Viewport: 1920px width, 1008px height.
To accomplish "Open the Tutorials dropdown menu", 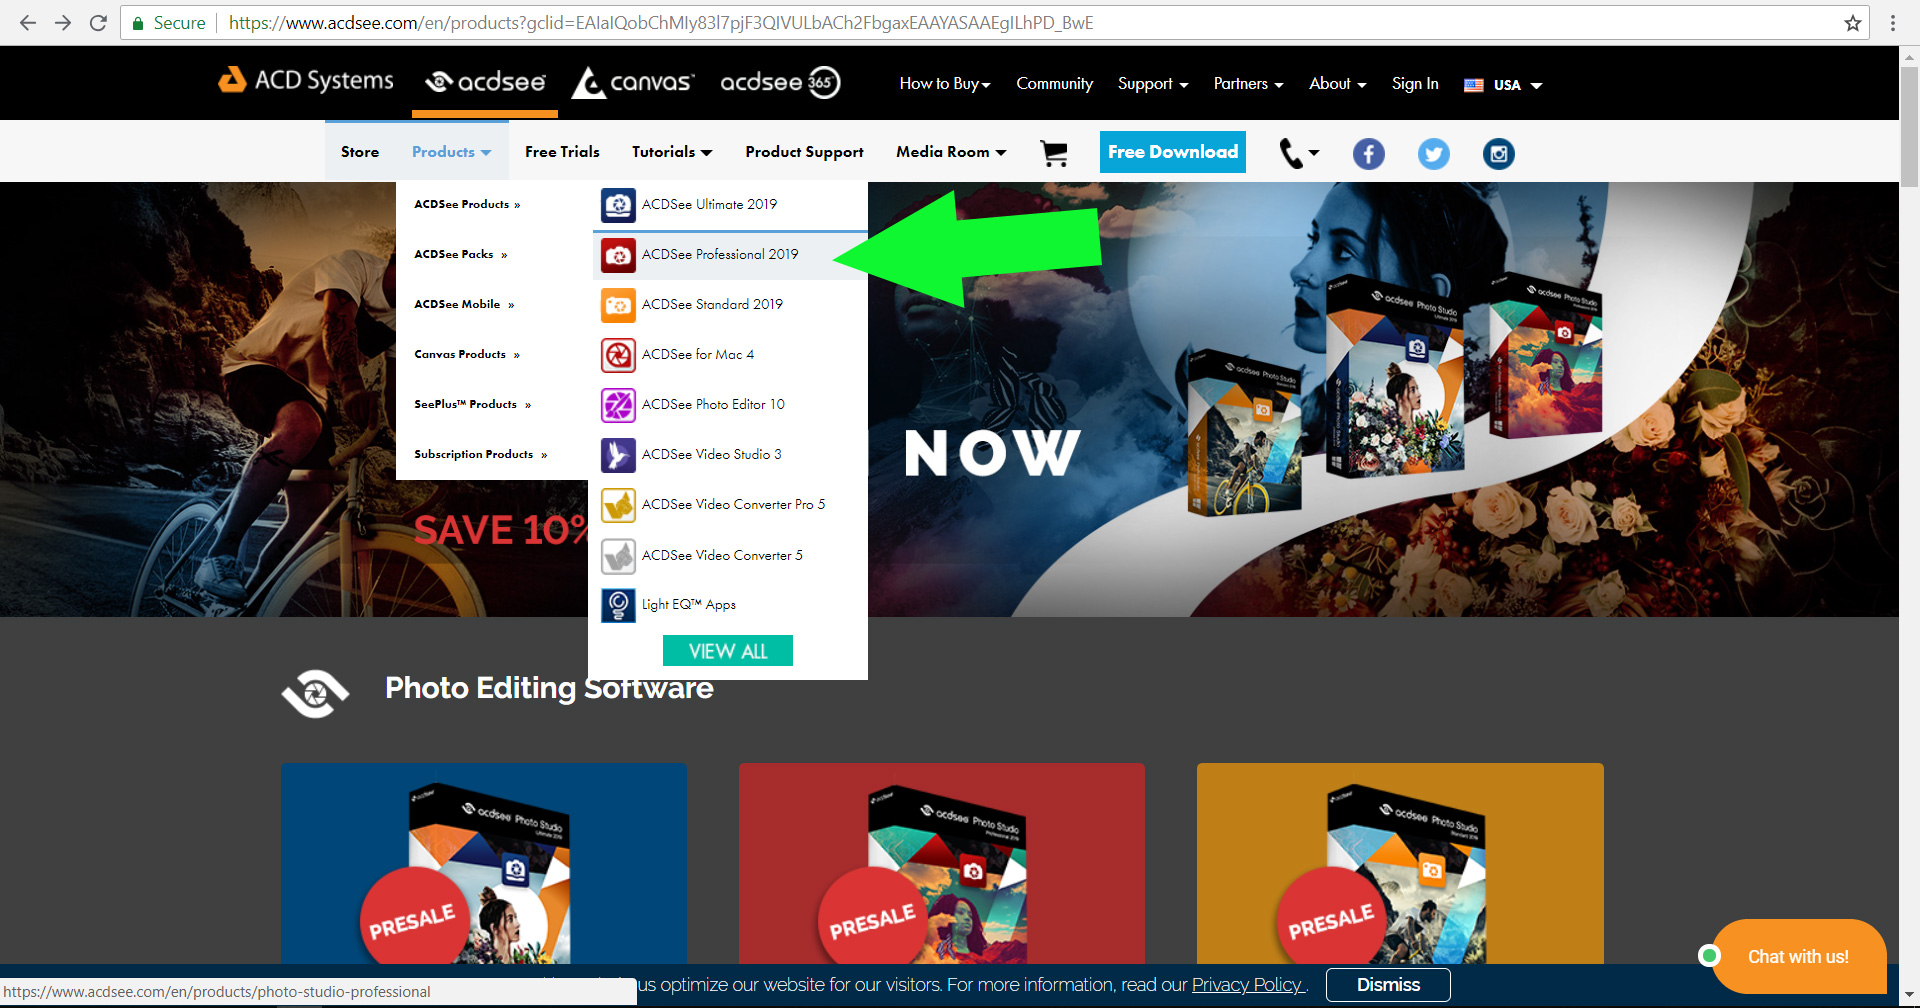I will 672,152.
